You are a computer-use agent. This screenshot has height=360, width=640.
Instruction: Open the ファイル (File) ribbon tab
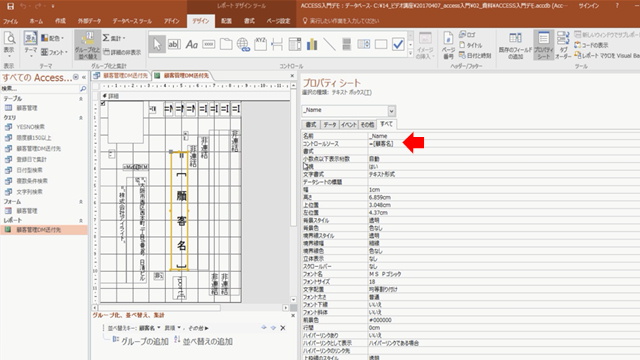11,21
